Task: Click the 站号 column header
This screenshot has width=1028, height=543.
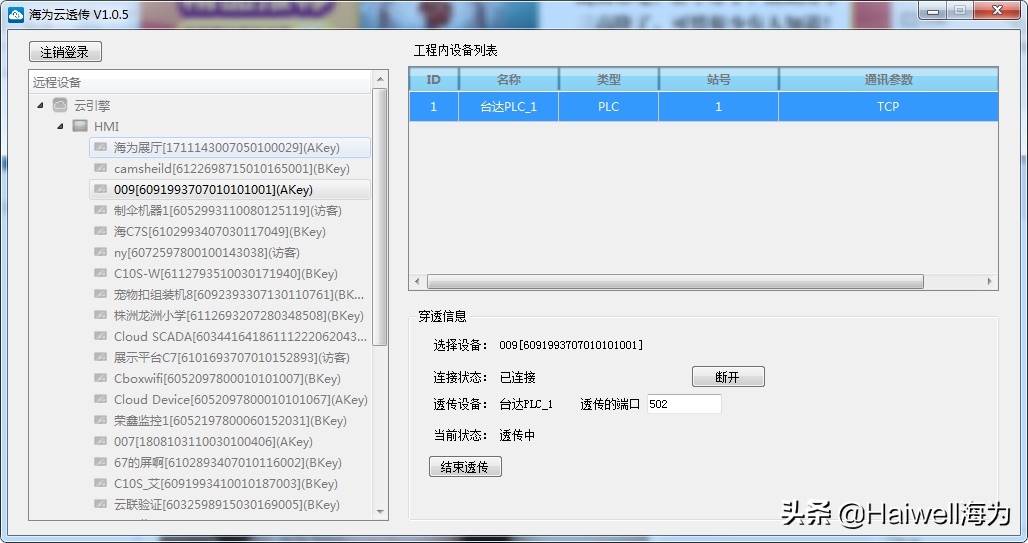Action: (719, 79)
